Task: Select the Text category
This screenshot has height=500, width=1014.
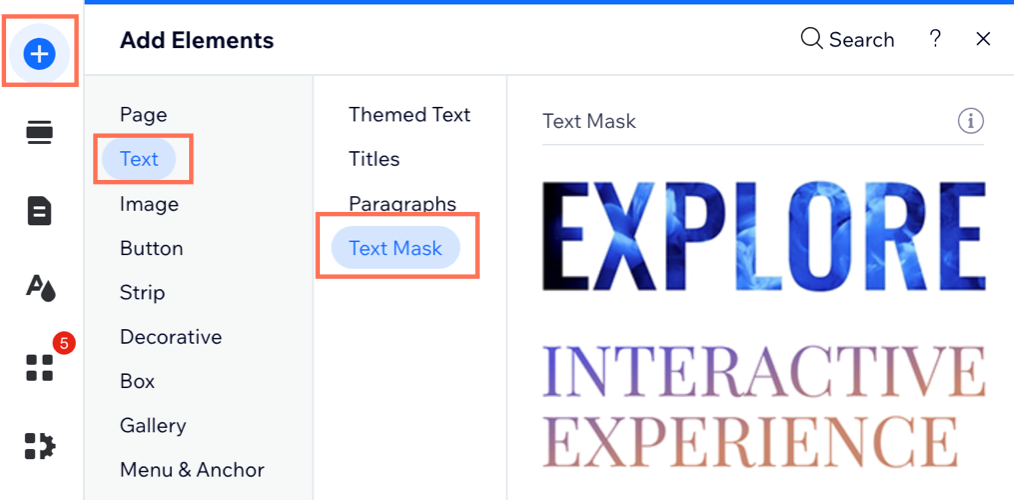Action: coord(139,159)
